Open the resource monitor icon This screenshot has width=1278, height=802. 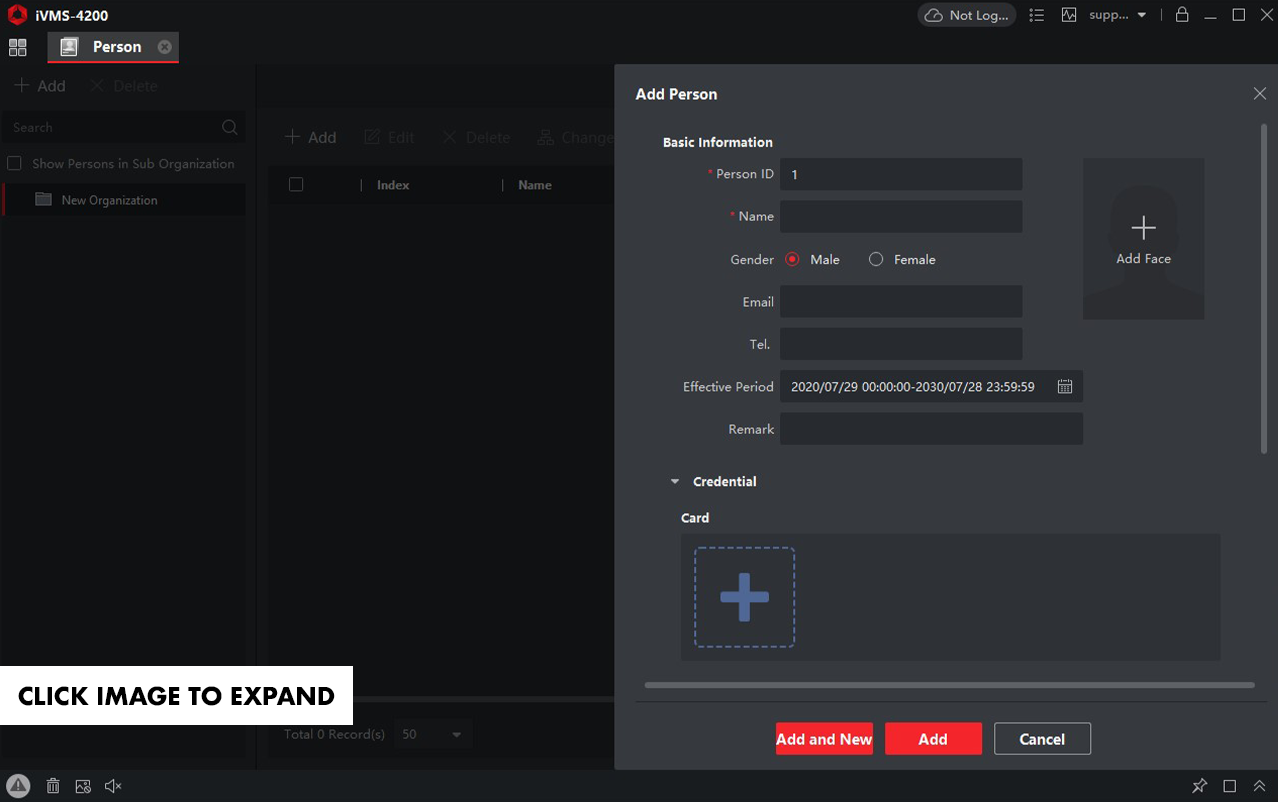[1069, 15]
